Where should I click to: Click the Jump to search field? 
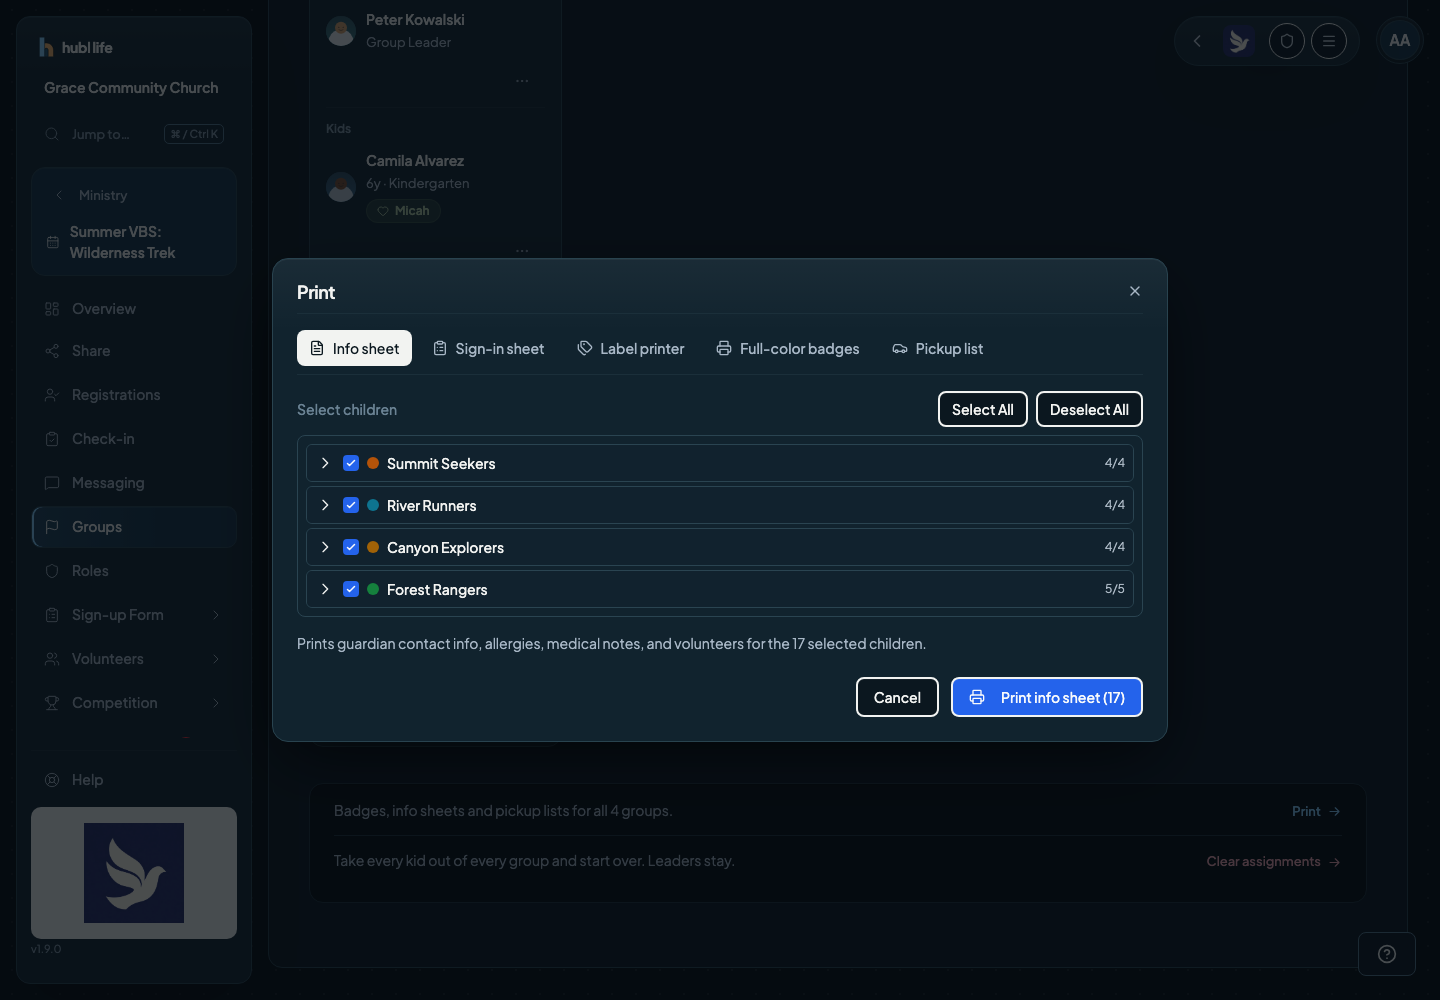point(134,134)
